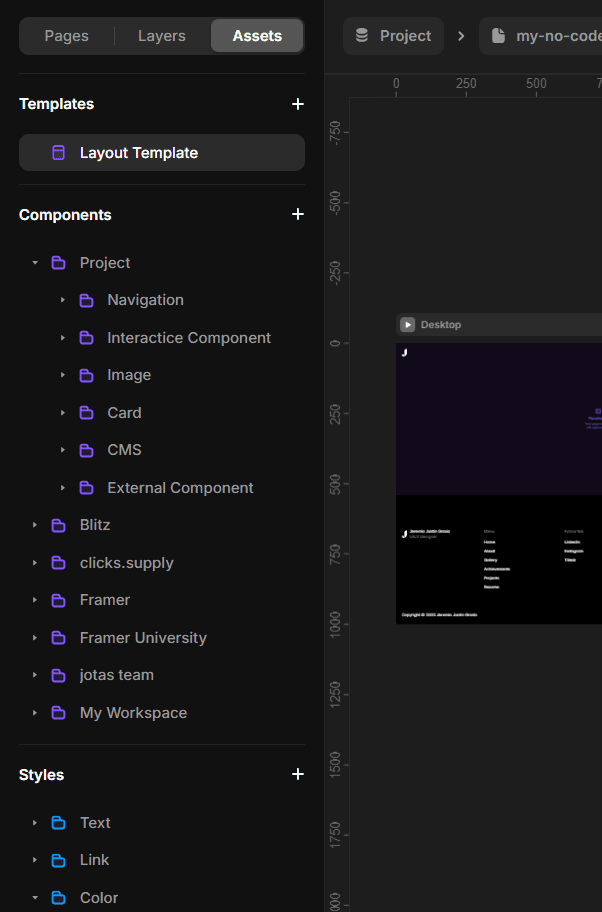Click the breadcrumb chevron separator
Screen dimensions: 602x912
pyautogui.click(x=461, y=36)
